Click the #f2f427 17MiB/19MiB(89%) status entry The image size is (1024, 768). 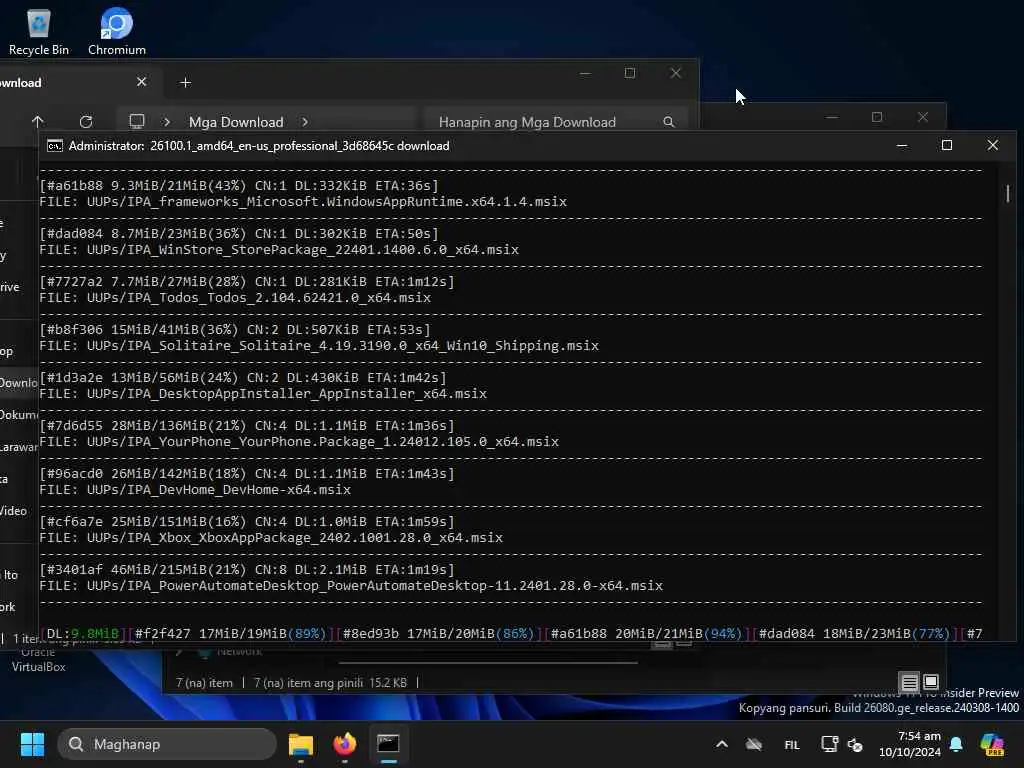[230, 633]
